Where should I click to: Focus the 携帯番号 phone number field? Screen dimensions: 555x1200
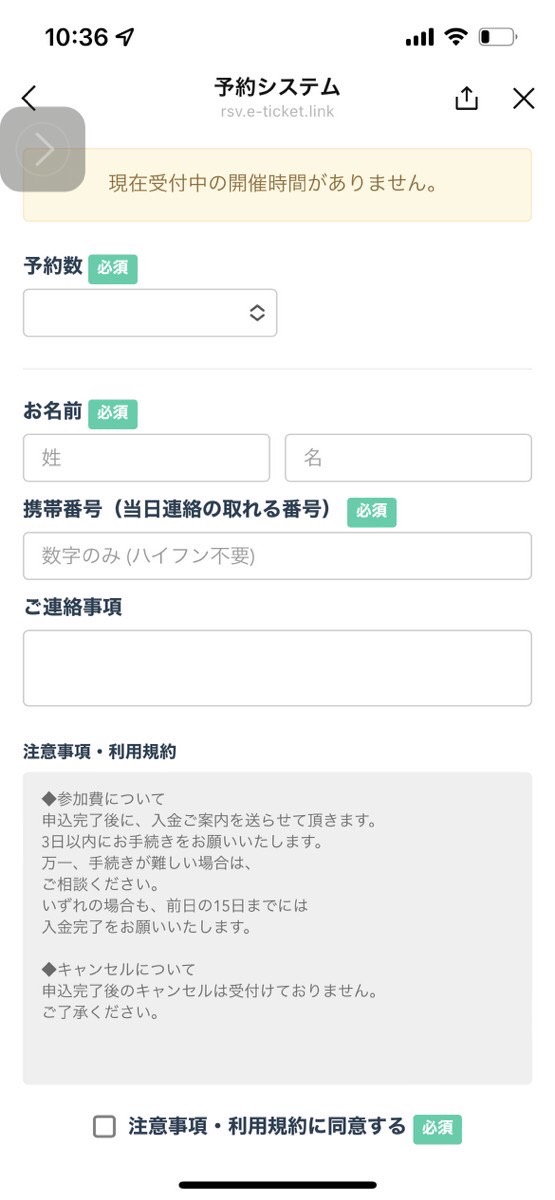[x=277, y=556]
